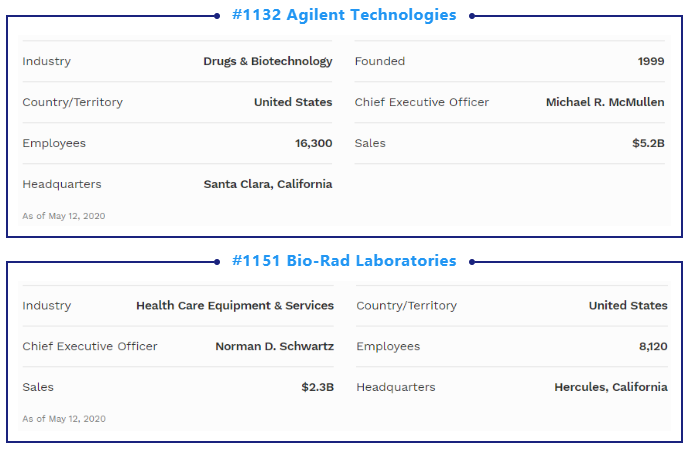Click the dot right of Bio-Rad heading
Viewport: 690px width, 453px height.
[472, 262]
